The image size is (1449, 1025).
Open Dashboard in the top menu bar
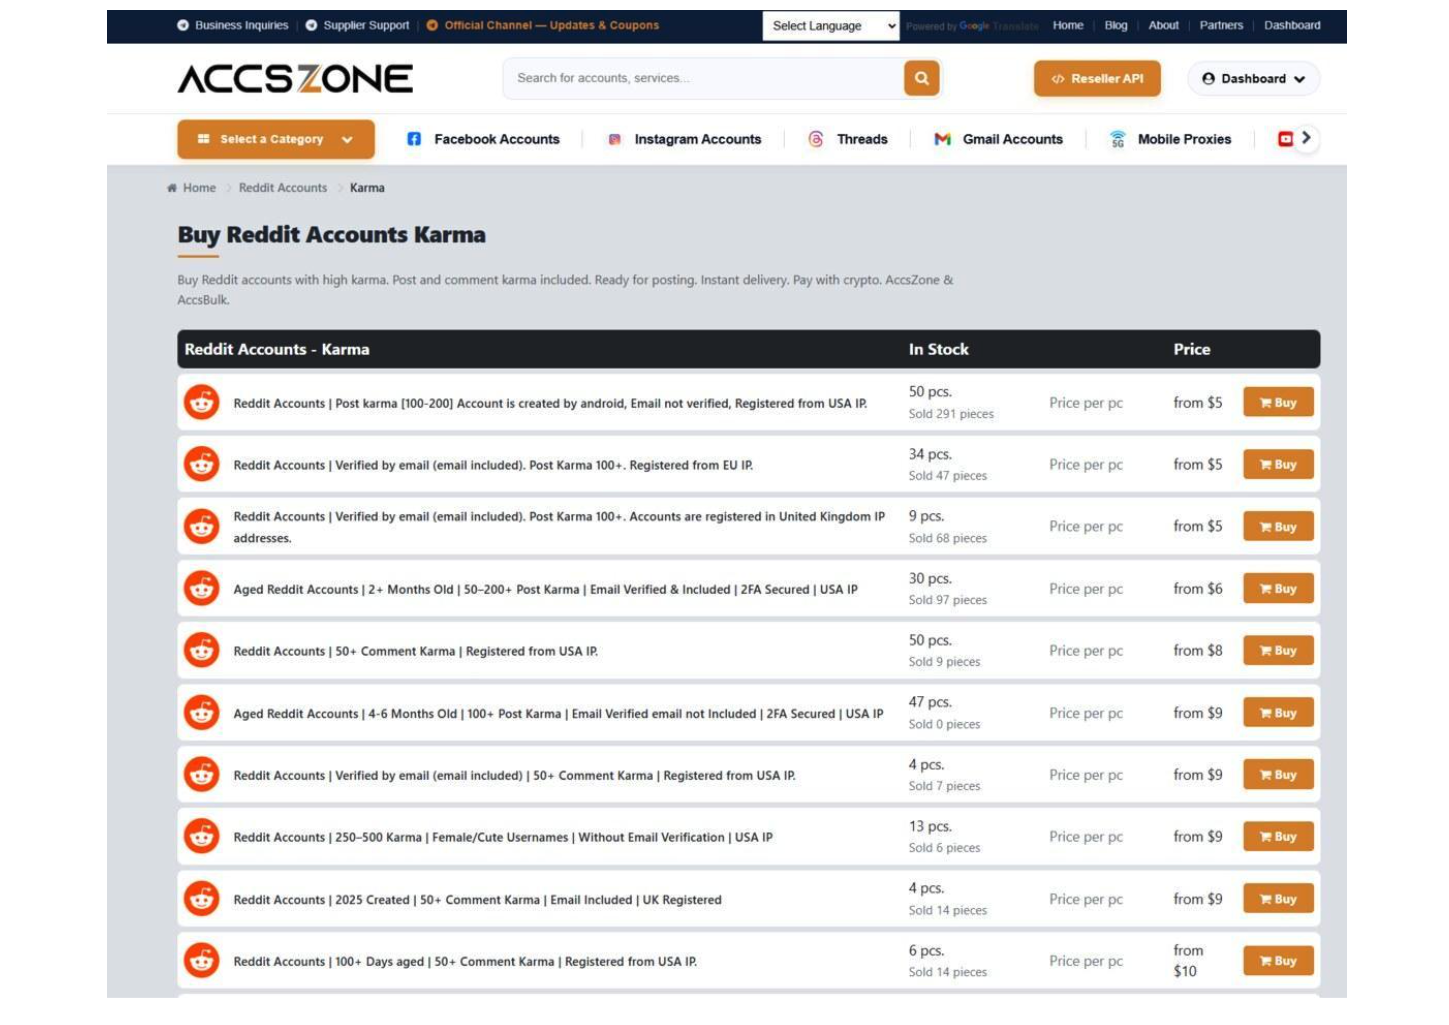click(x=1292, y=26)
